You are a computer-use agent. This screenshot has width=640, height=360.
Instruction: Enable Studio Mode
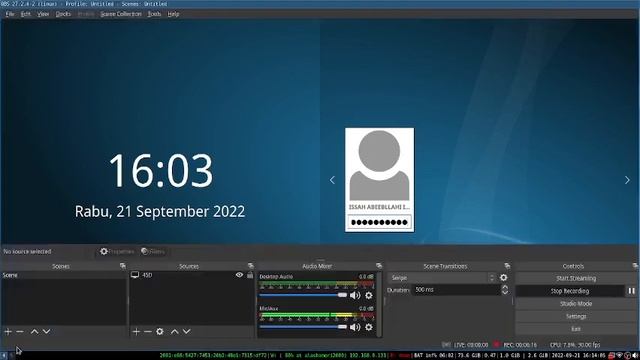(x=576, y=303)
